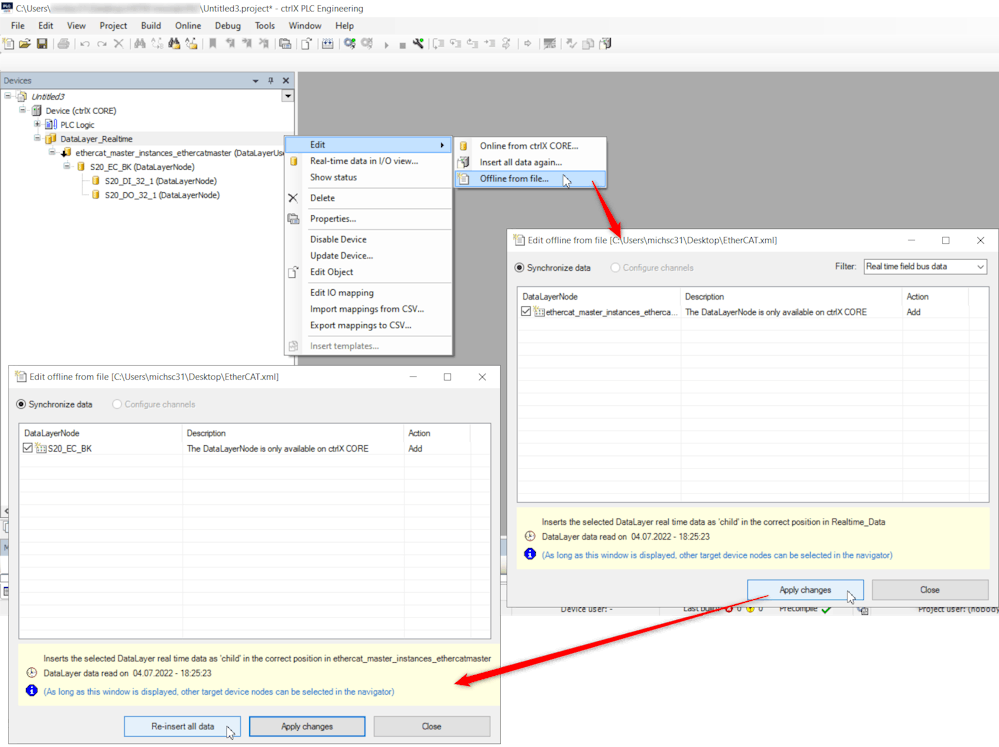The image size is (999, 747).
Task: Click the Find binoculars toolbar icon
Action: 140,44
